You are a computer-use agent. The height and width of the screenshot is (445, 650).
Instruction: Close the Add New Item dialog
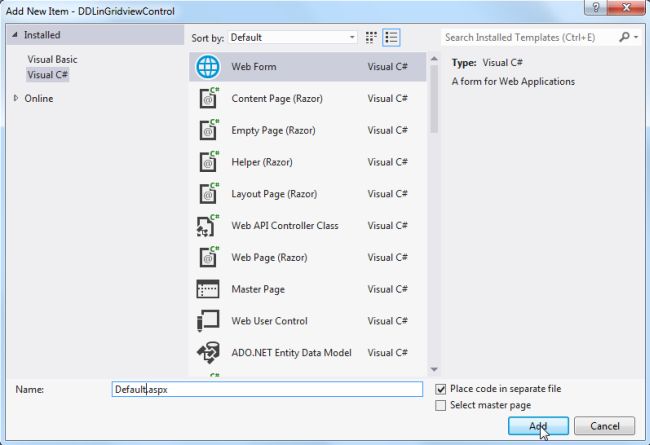point(626,7)
